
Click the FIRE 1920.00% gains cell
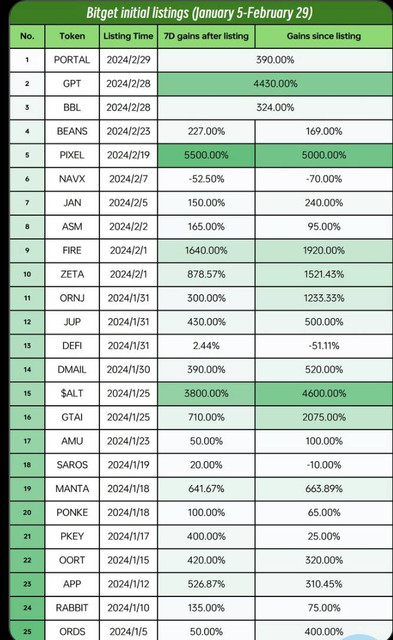tap(324, 250)
